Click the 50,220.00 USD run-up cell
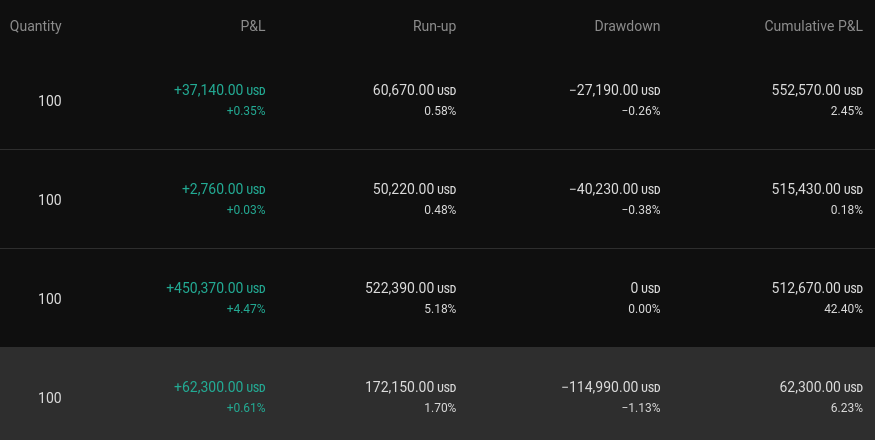Image resolution: width=875 pixels, height=440 pixels. pos(414,189)
